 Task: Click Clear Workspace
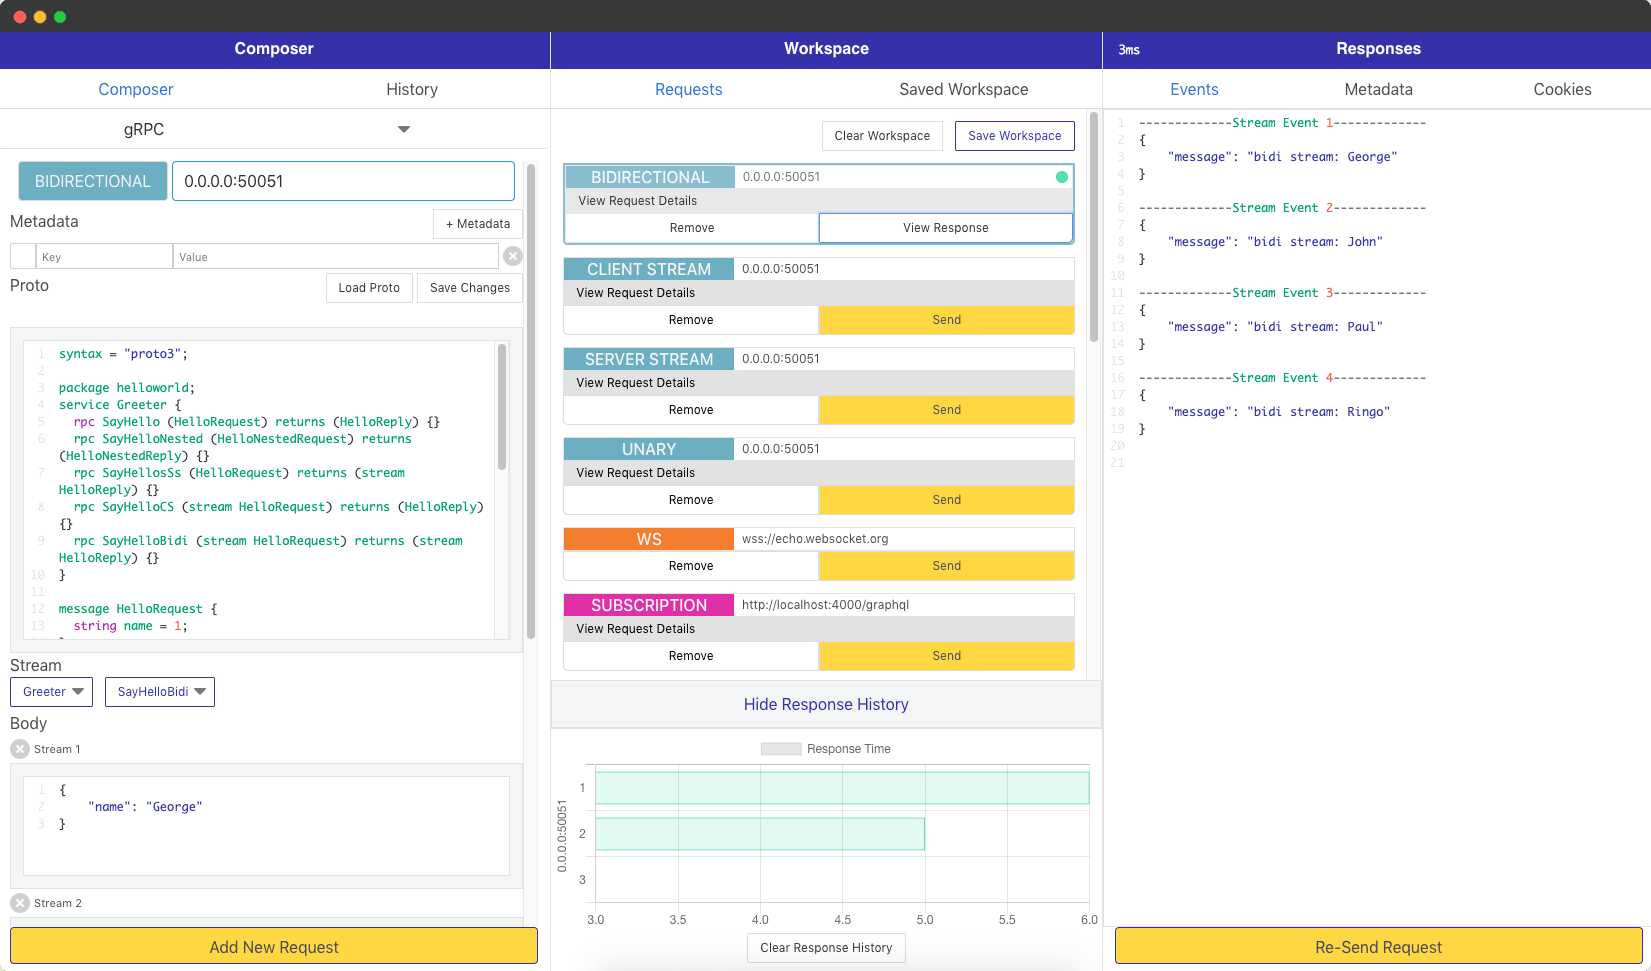tap(882, 136)
